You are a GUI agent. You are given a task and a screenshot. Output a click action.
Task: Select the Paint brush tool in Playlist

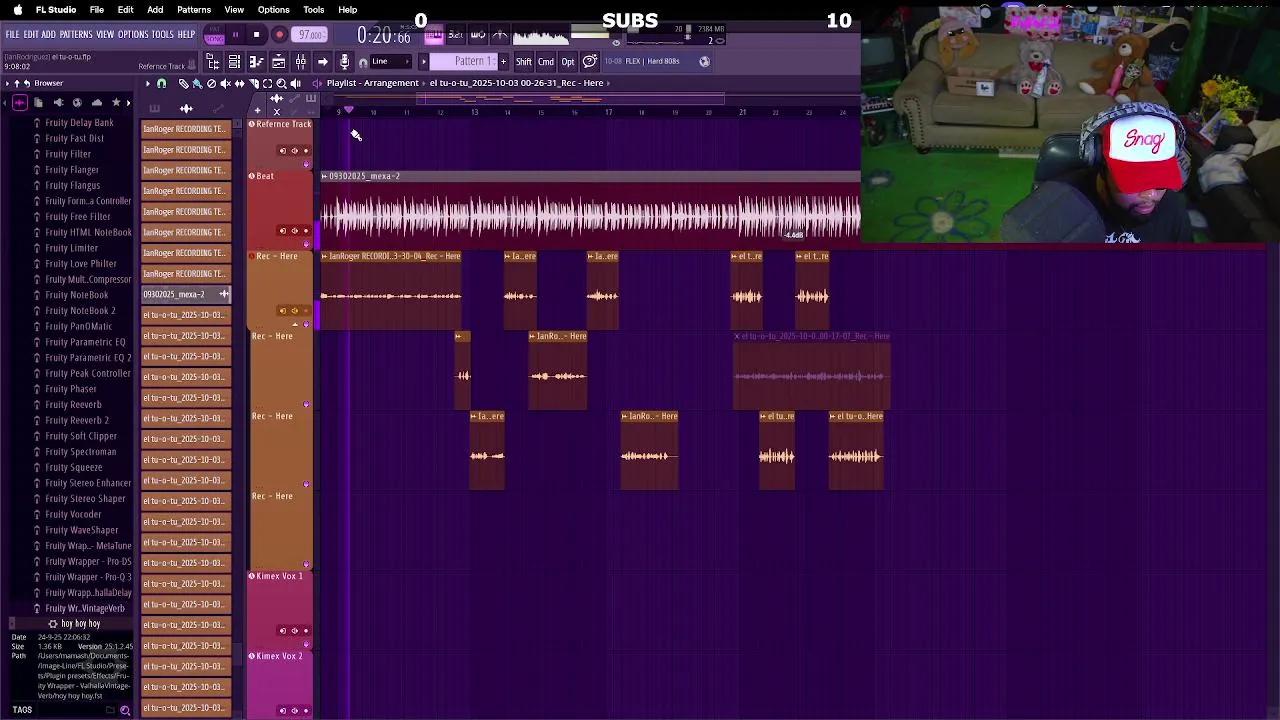point(197,83)
